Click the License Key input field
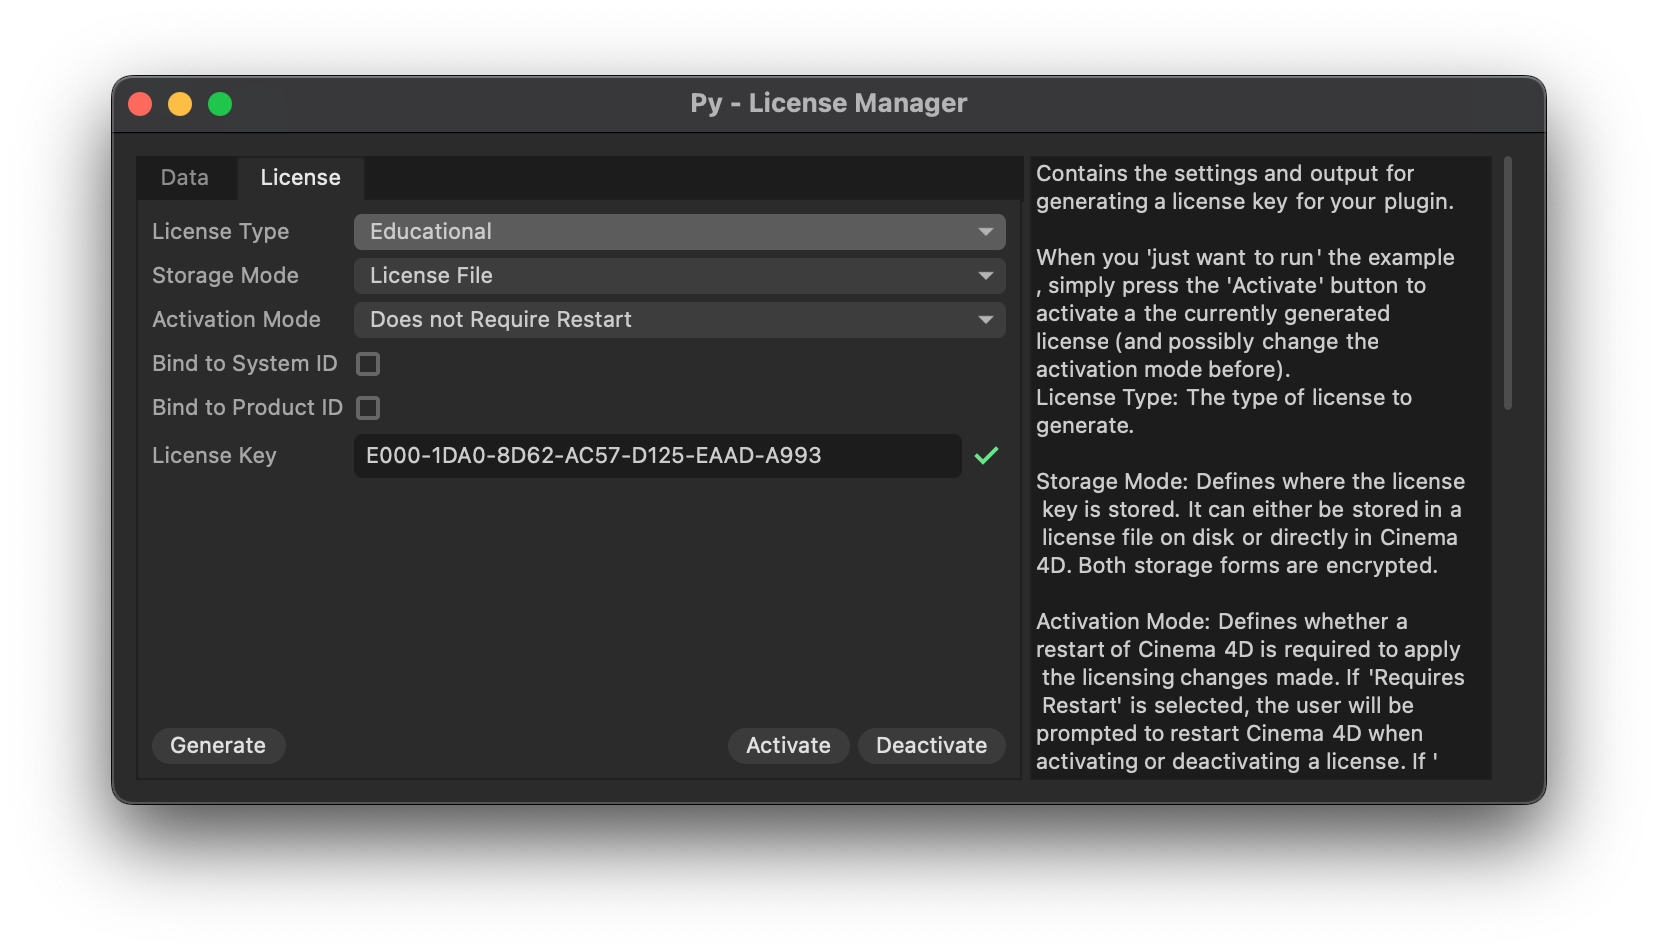The image size is (1658, 952). pyautogui.click(x=657, y=456)
